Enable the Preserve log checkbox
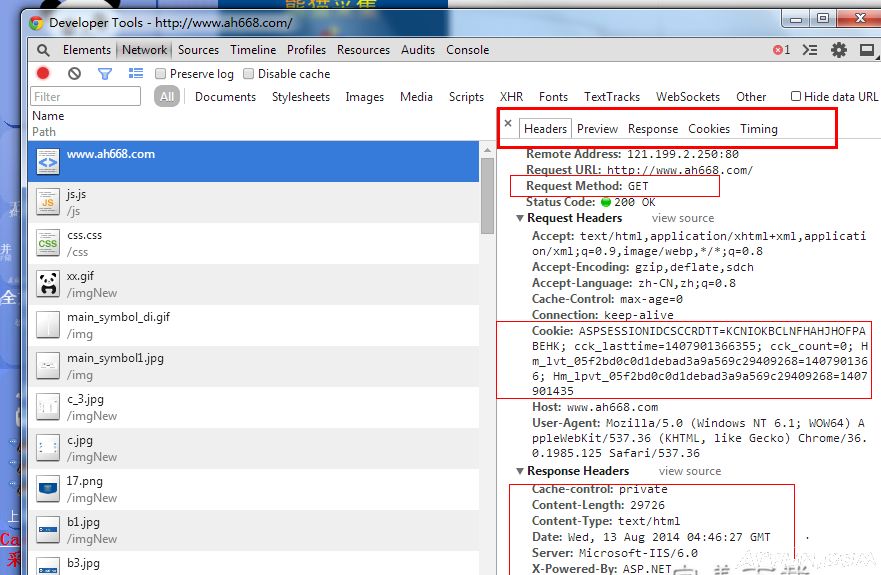 [x=161, y=74]
